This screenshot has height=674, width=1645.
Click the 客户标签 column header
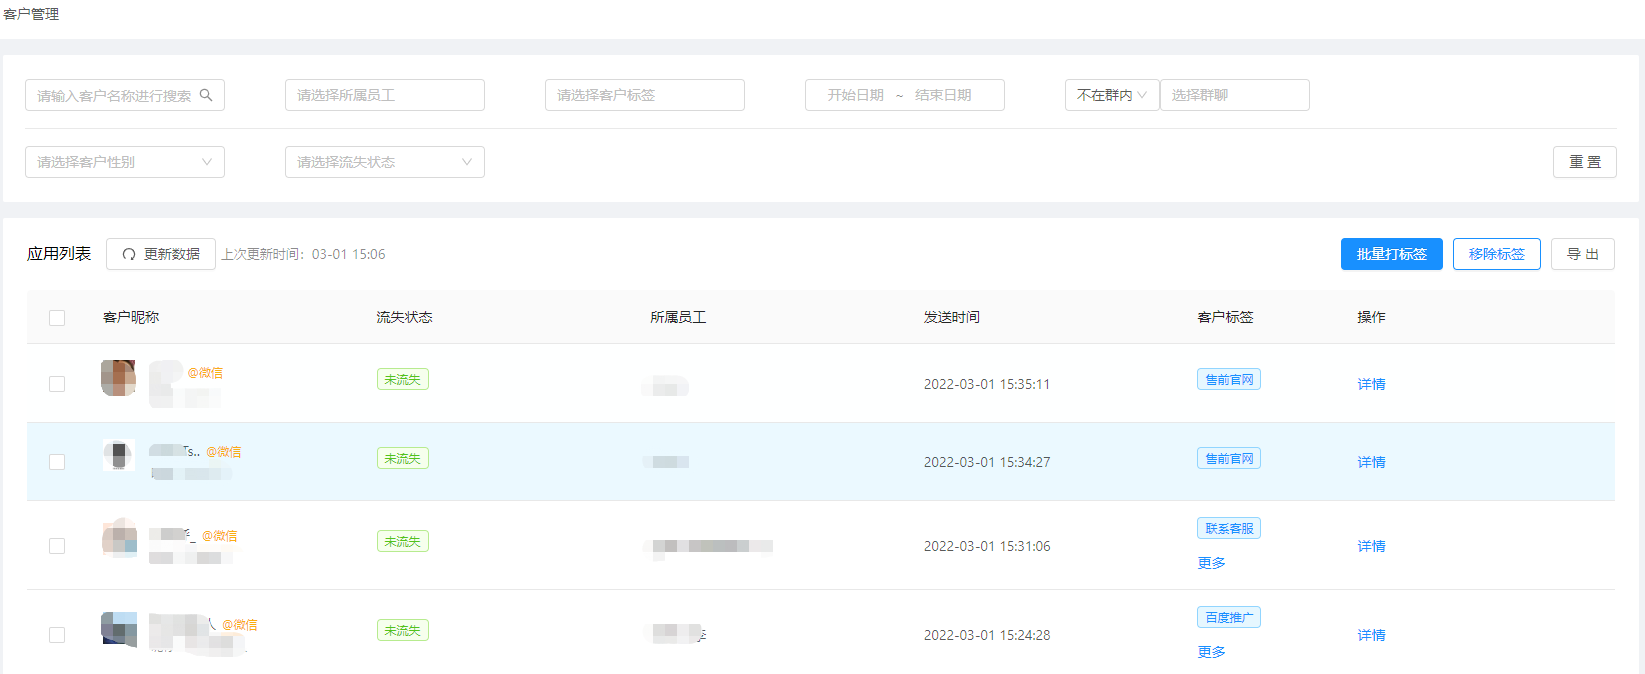point(1225,317)
